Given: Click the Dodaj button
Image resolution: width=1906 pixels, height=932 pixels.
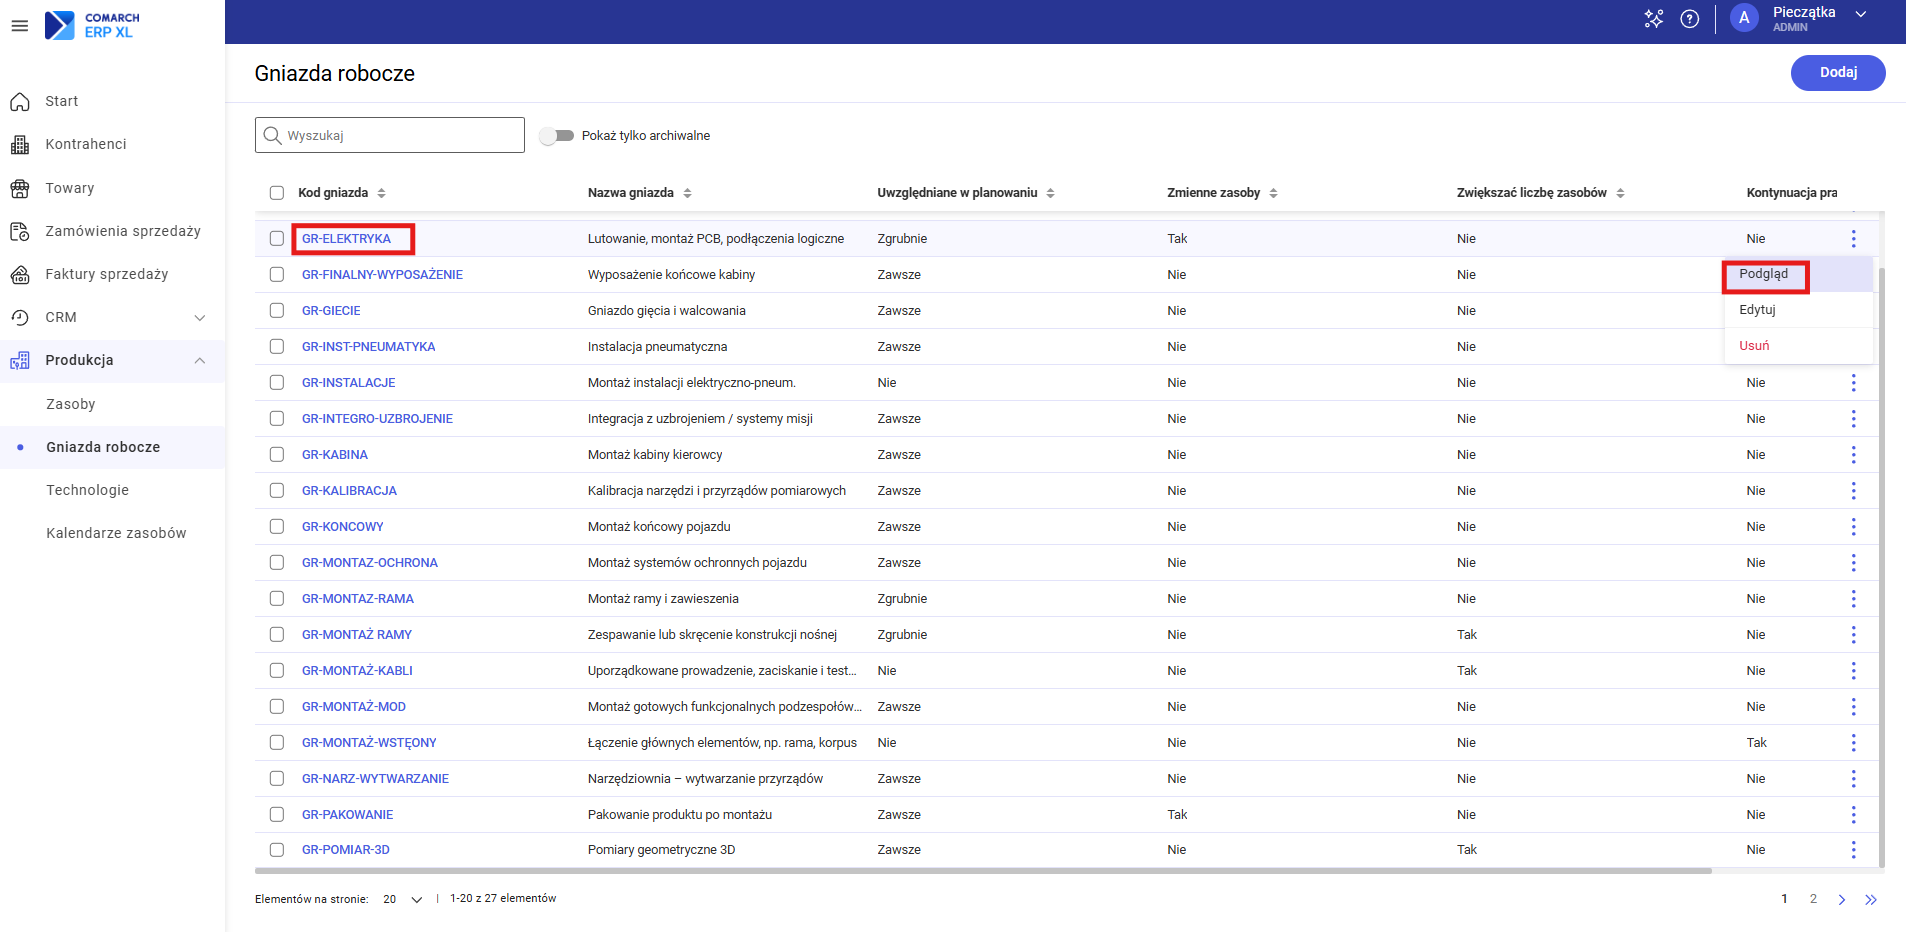Looking at the screenshot, I should tap(1837, 73).
